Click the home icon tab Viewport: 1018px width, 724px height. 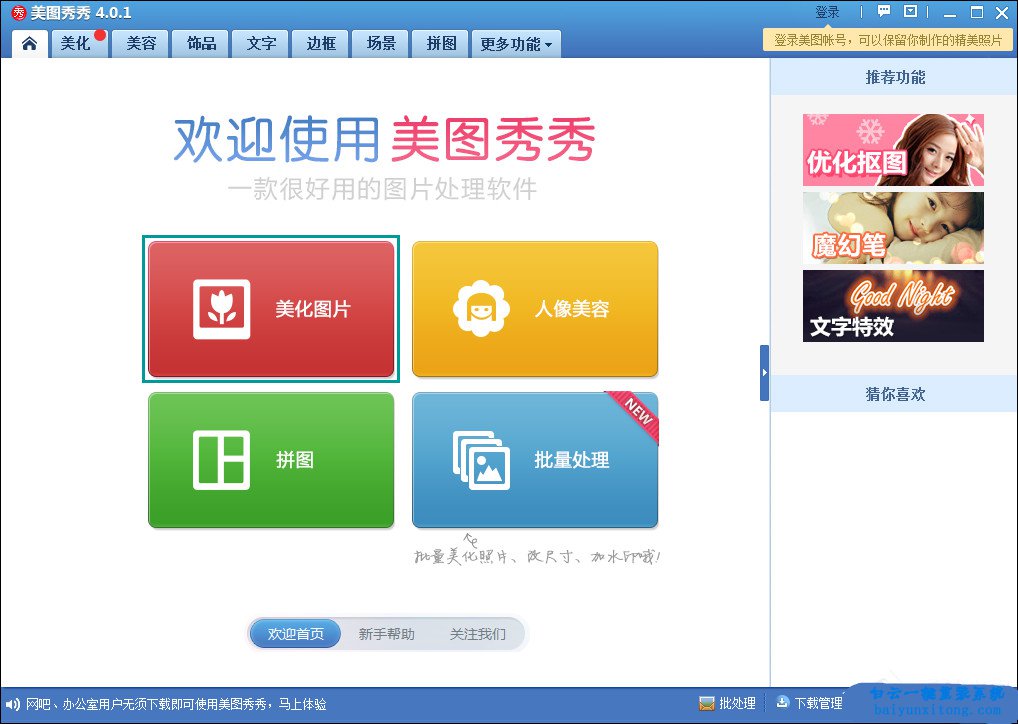click(x=29, y=44)
